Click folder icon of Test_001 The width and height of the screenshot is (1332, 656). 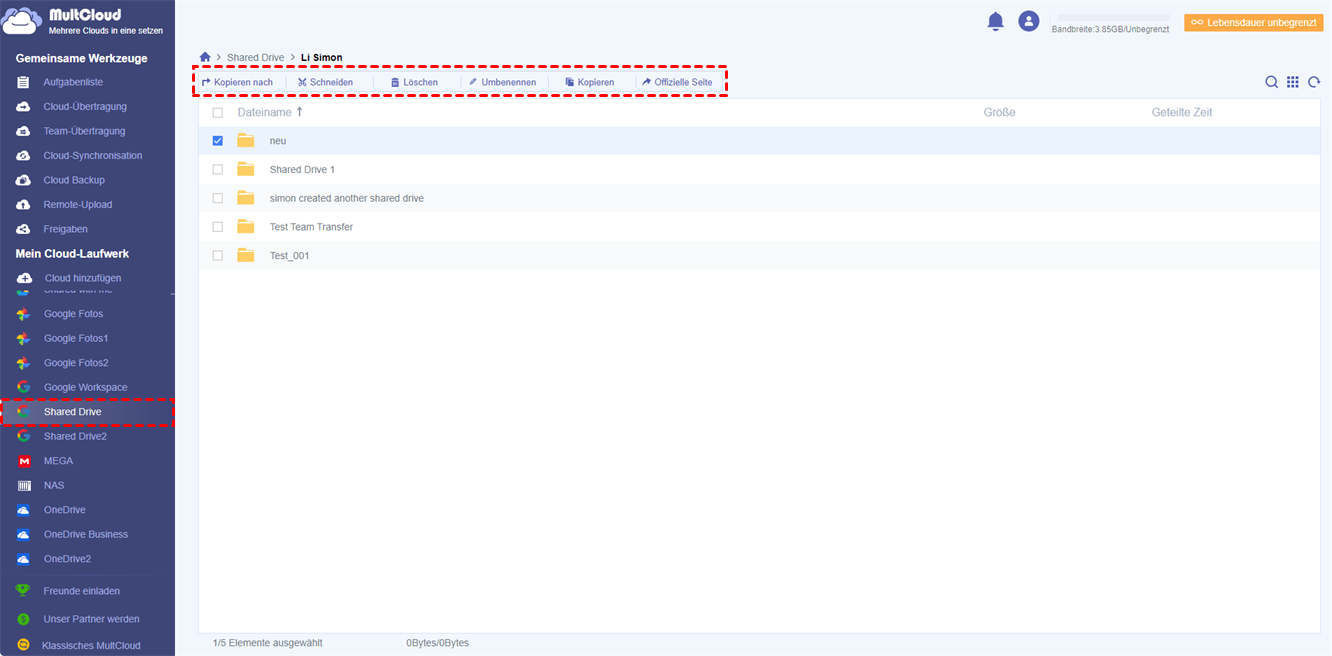point(246,256)
